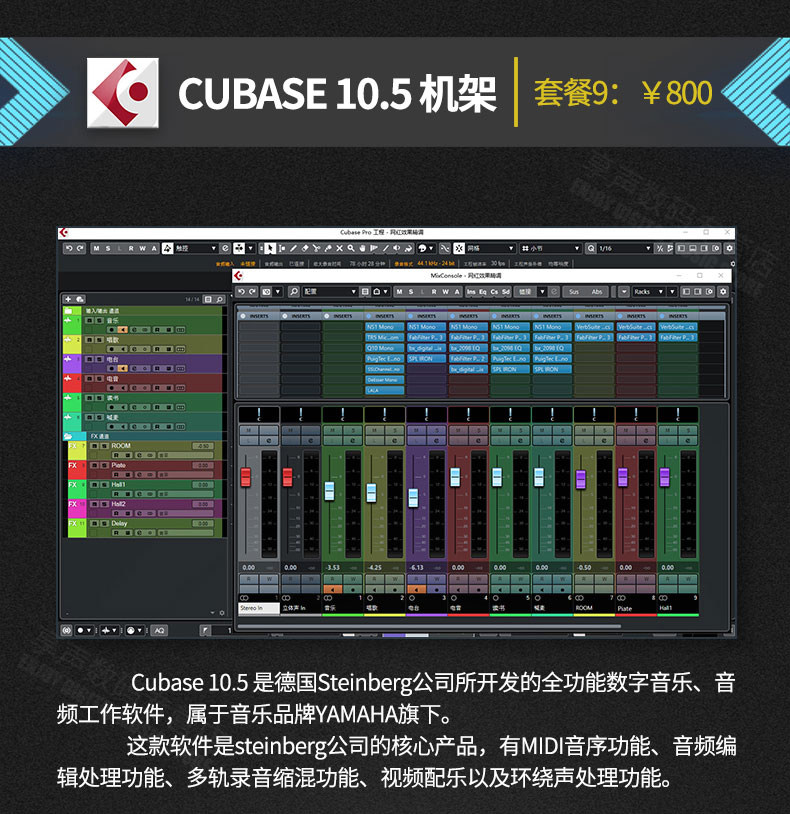
Task: Mute the 电台 channel in MixConsole
Action: click(x=416, y=430)
